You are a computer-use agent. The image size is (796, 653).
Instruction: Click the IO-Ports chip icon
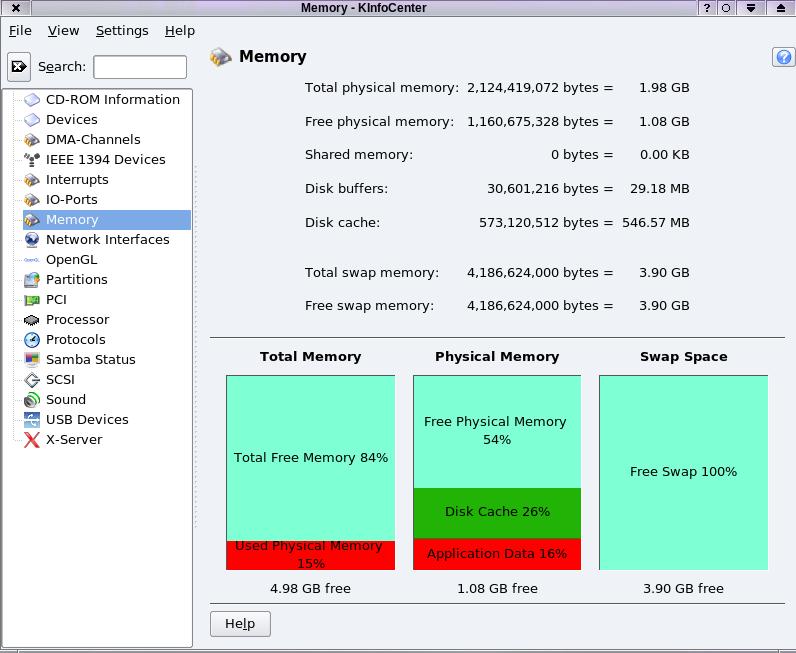coord(31,200)
